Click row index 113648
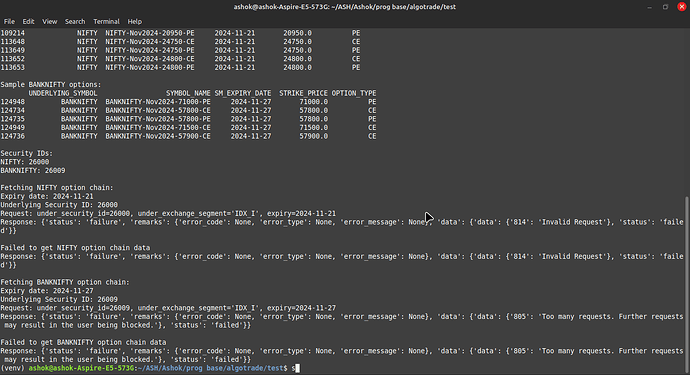Screen dimensions: 690x375 click(13, 41)
